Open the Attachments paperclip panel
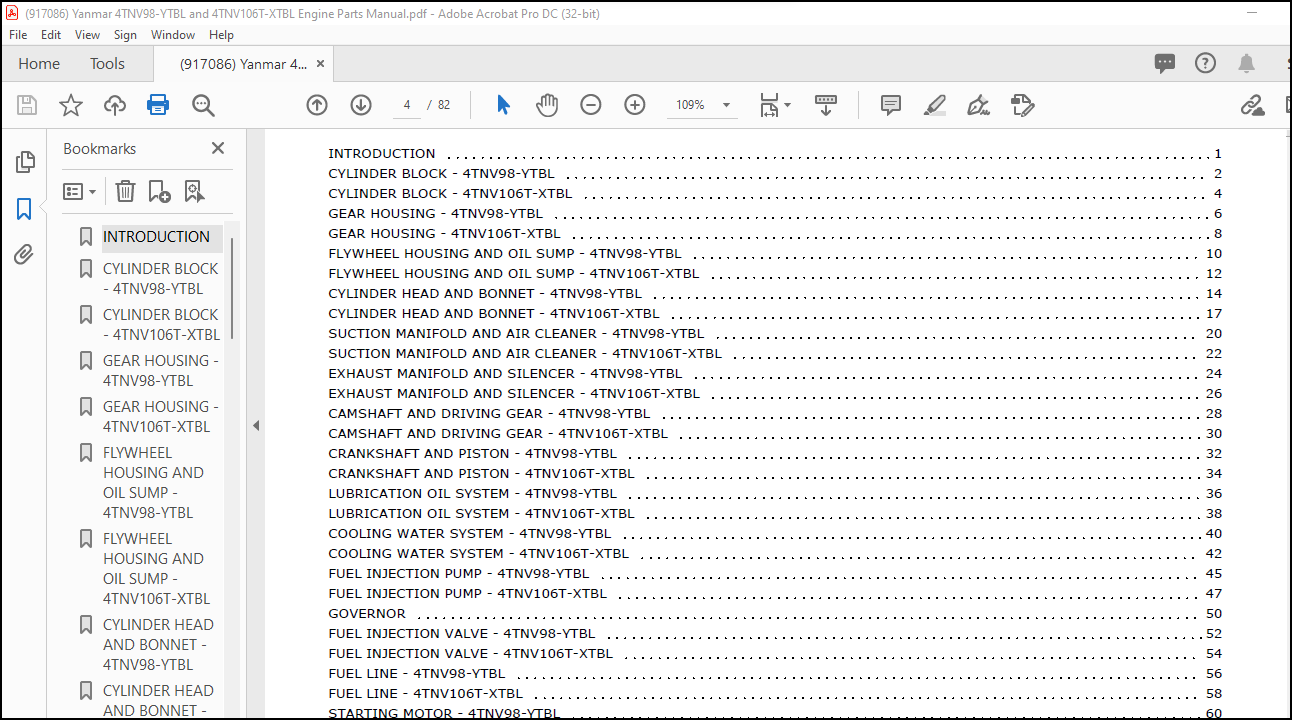 pyautogui.click(x=24, y=255)
